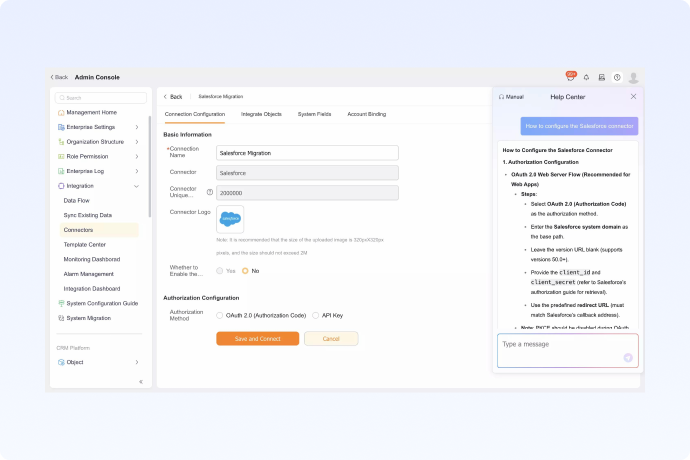
Task: Send the message with the arrow icon
Action: [x=628, y=357]
